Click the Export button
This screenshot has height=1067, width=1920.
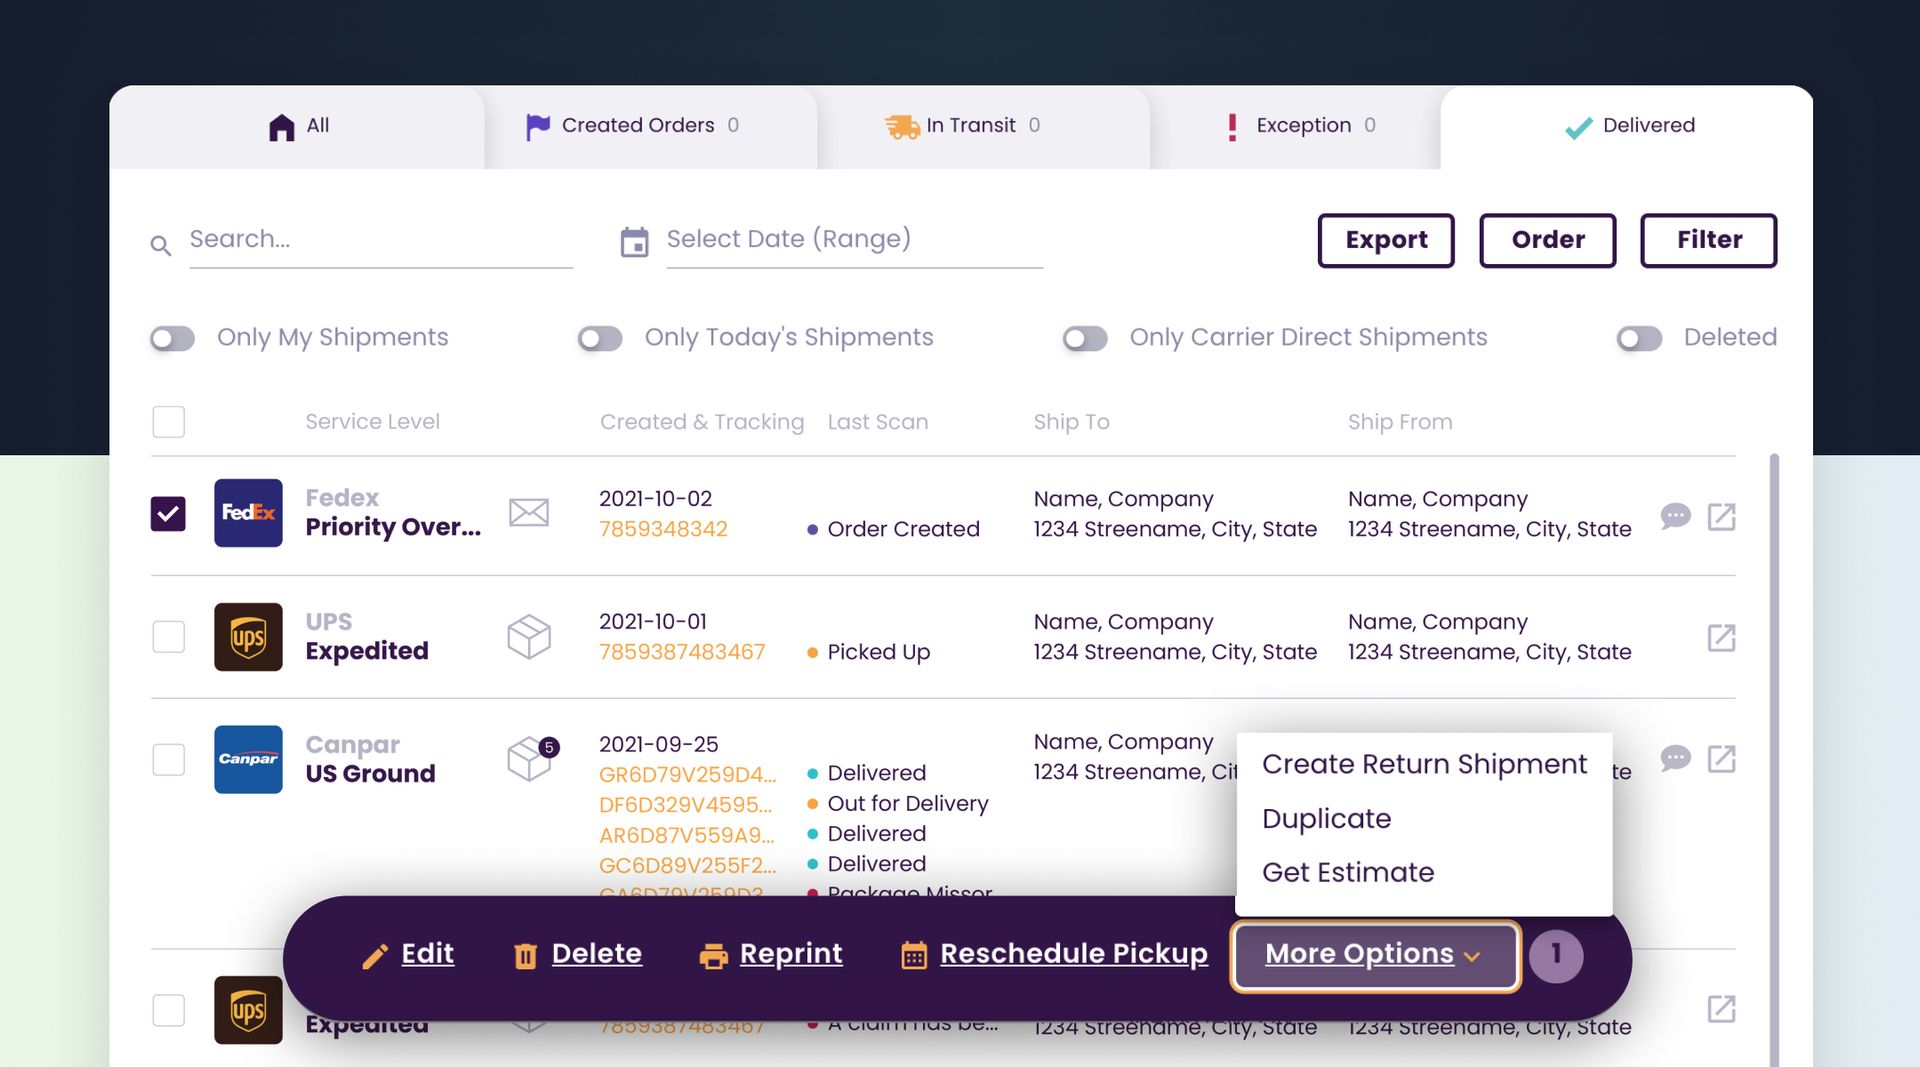tap(1385, 240)
